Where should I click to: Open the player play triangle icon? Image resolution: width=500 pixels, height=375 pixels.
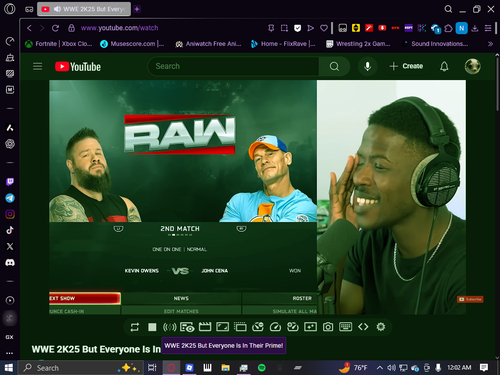[x=310, y=28]
